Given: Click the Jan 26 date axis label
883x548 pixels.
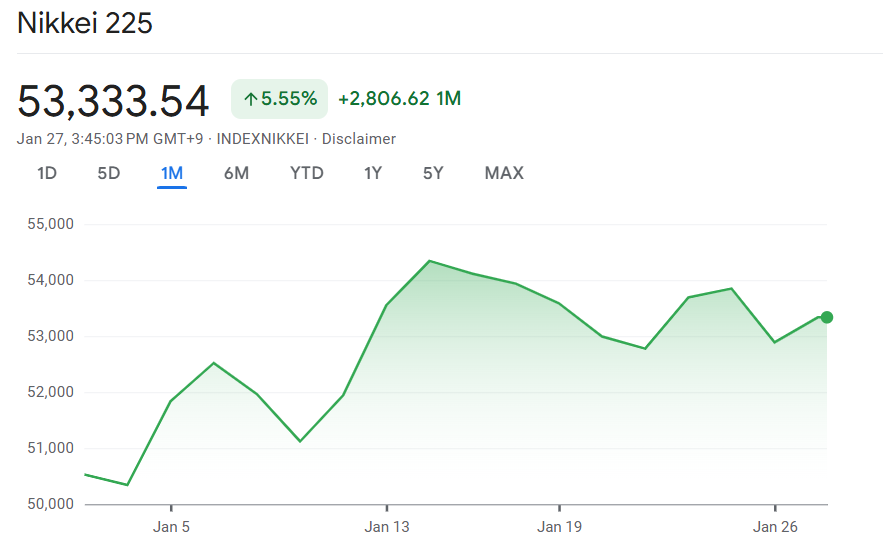Looking at the screenshot, I should [775, 526].
